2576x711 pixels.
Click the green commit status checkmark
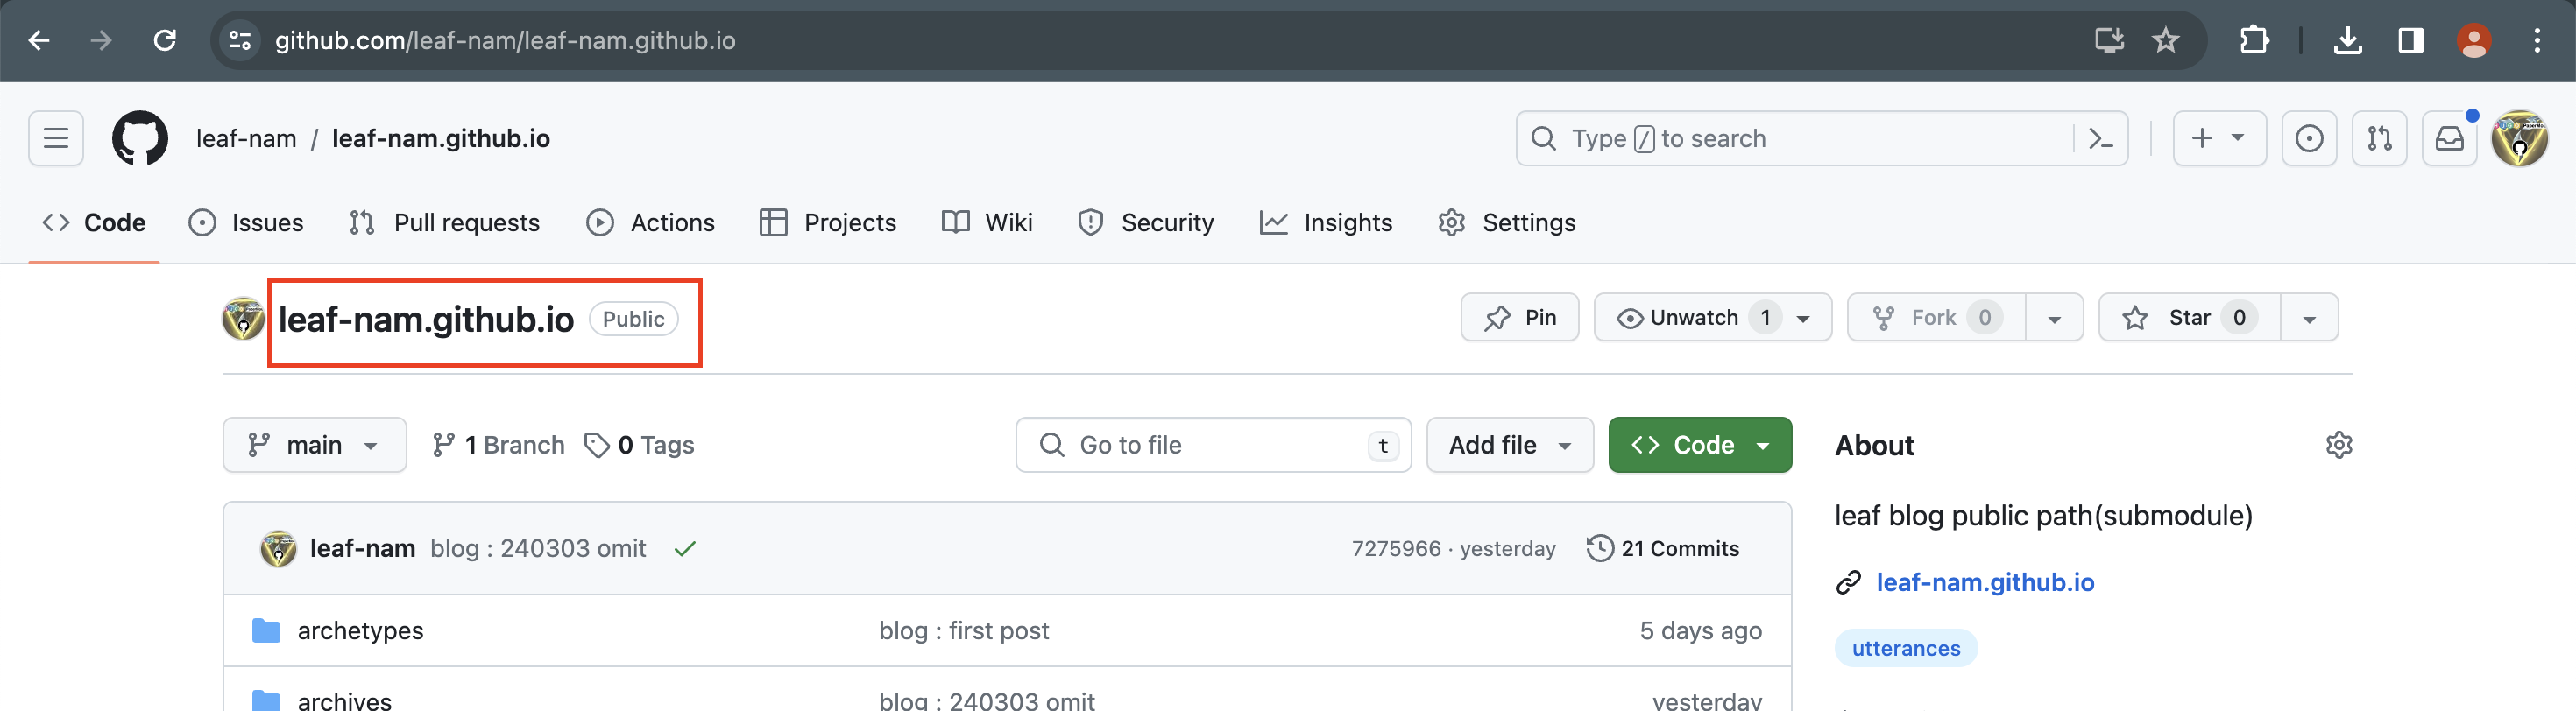tap(684, 548)
